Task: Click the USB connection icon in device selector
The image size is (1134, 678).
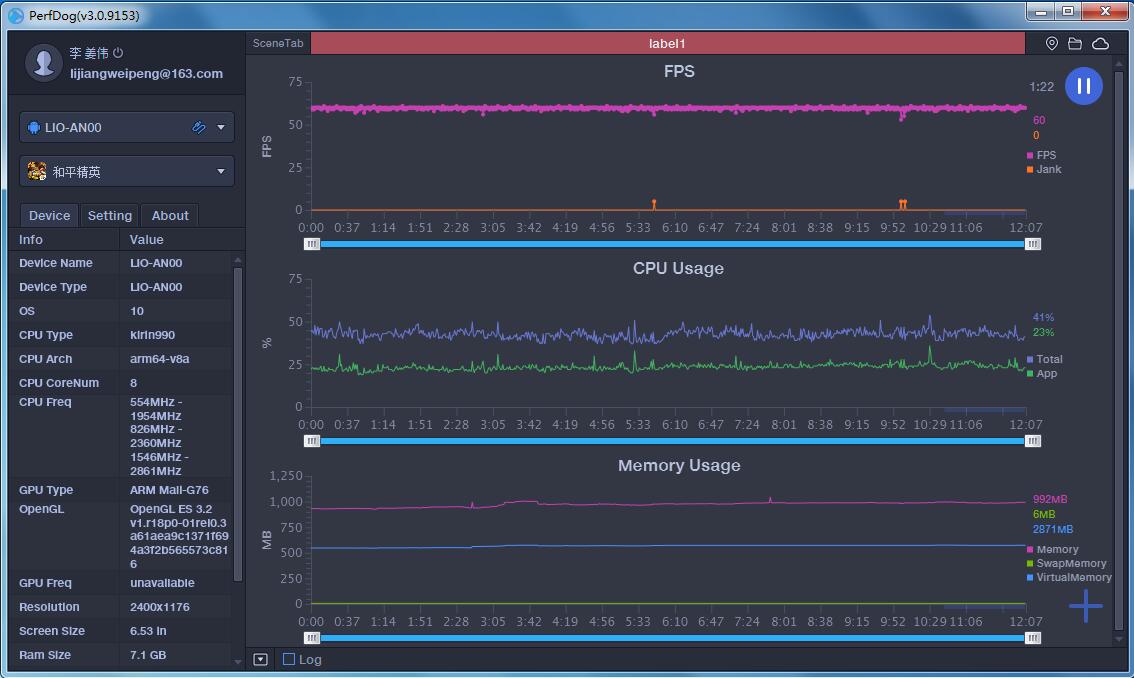Action: coord(199,127)
